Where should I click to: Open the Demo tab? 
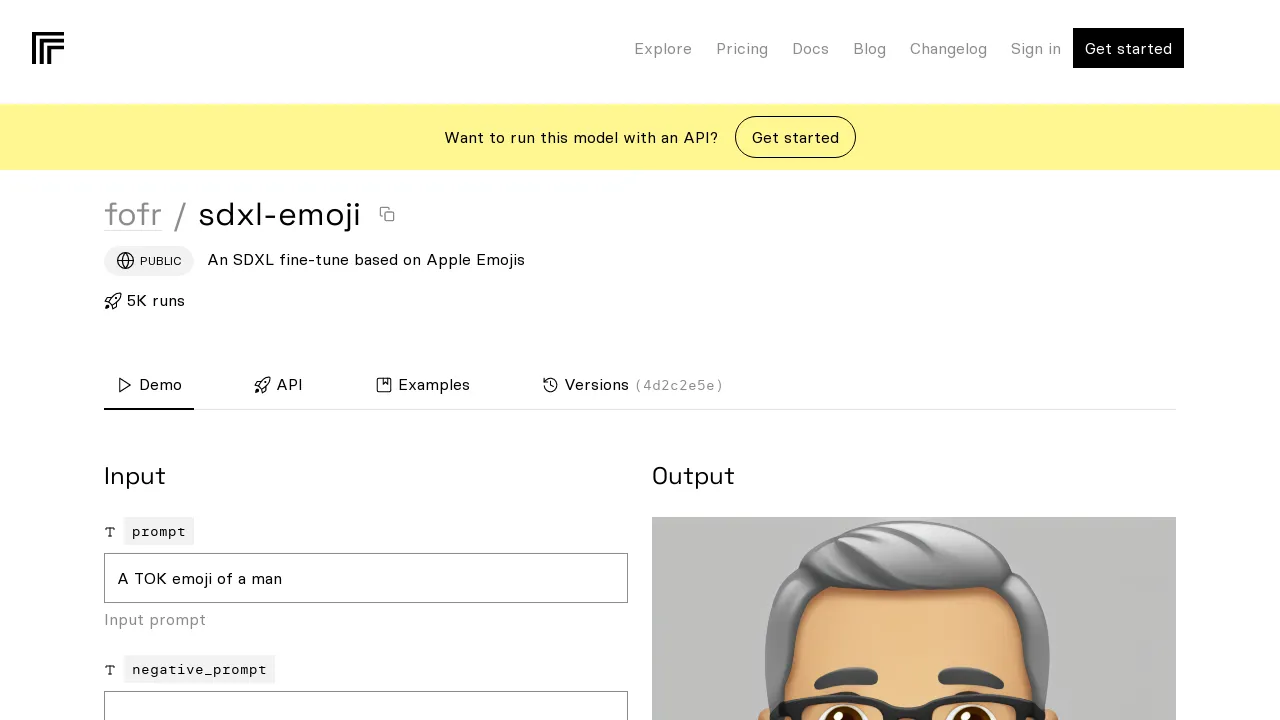149,385
